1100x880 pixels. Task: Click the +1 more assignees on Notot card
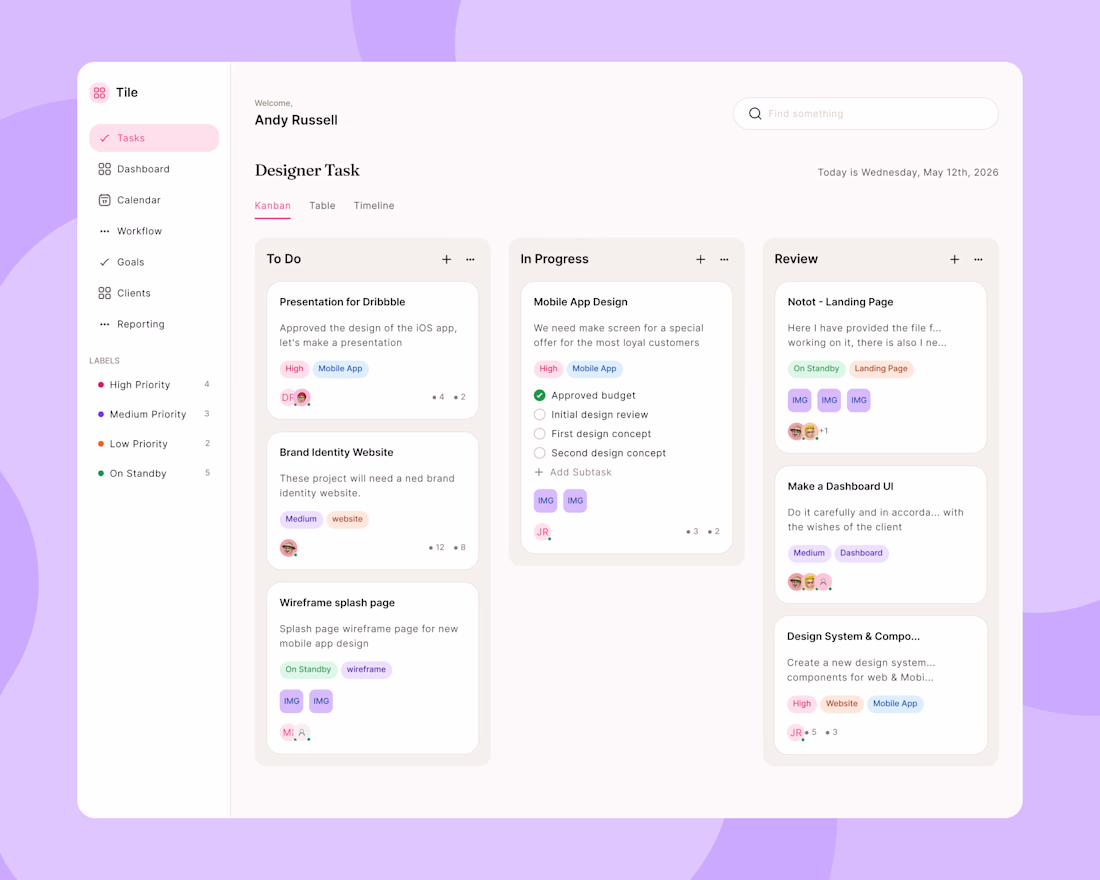824,431
